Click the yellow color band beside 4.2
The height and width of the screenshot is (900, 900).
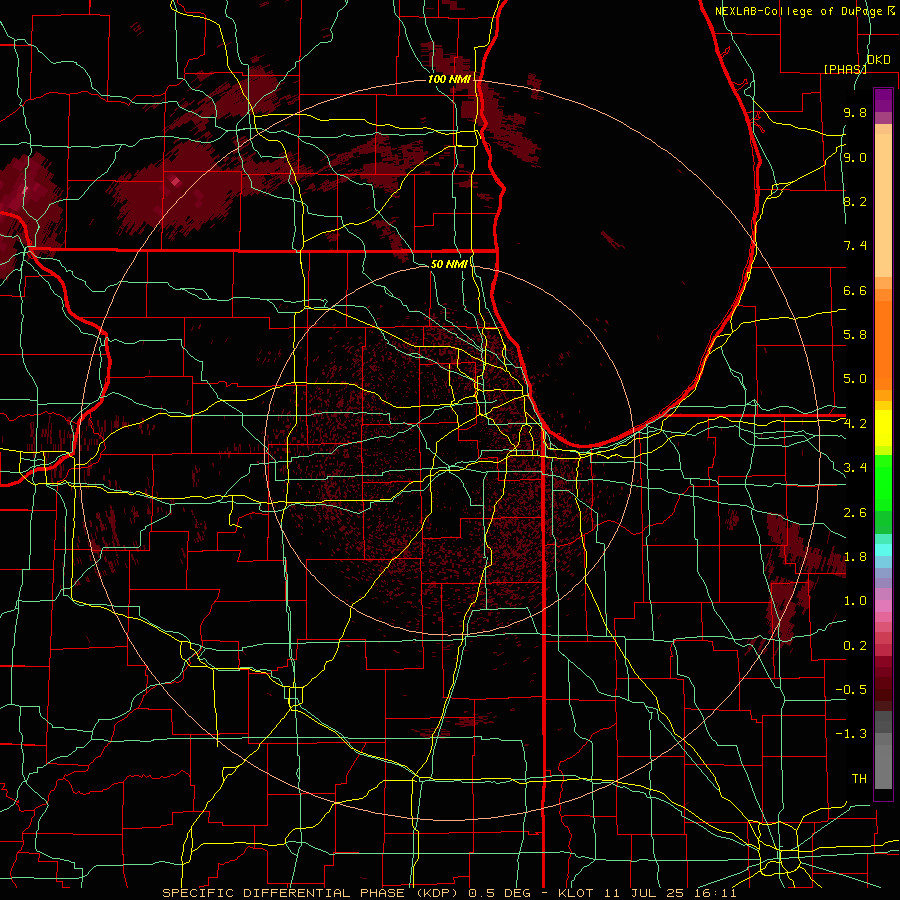[x=883, y=428]
